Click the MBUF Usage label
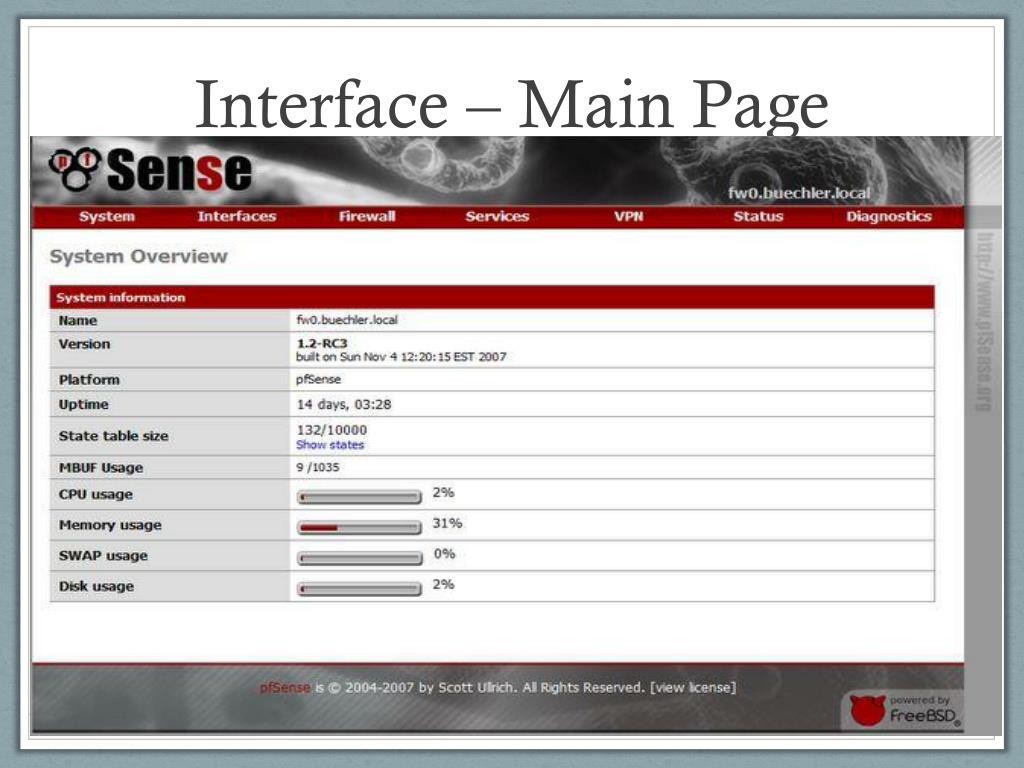Image resolution: width=1024 pixels, height=768 pixels. coord(101,468)
